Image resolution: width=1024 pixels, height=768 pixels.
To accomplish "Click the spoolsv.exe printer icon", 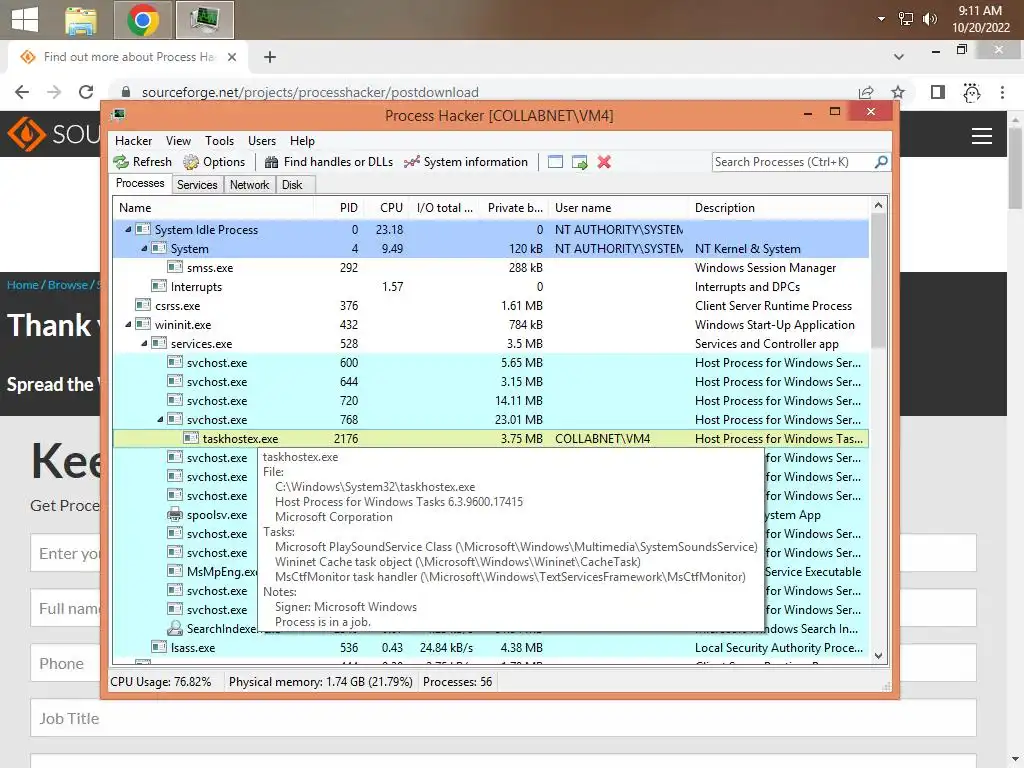I will pyautogui.click(x=174, y=515).
